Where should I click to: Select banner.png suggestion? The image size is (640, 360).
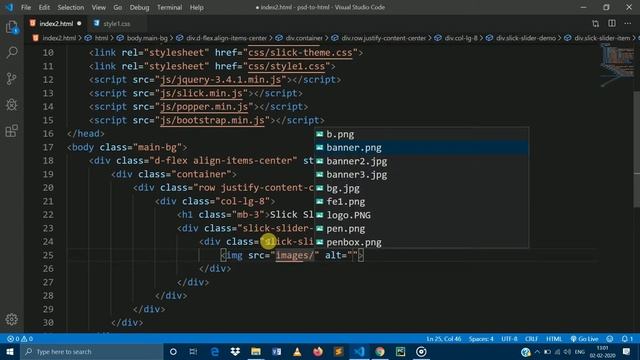(421, 147)
